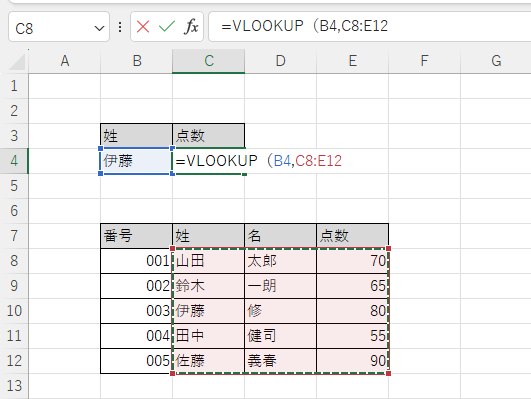Click cell C3 labeled 点数
Image resolution: width=531 pixels, height=399 pixels.
point(209,136)
